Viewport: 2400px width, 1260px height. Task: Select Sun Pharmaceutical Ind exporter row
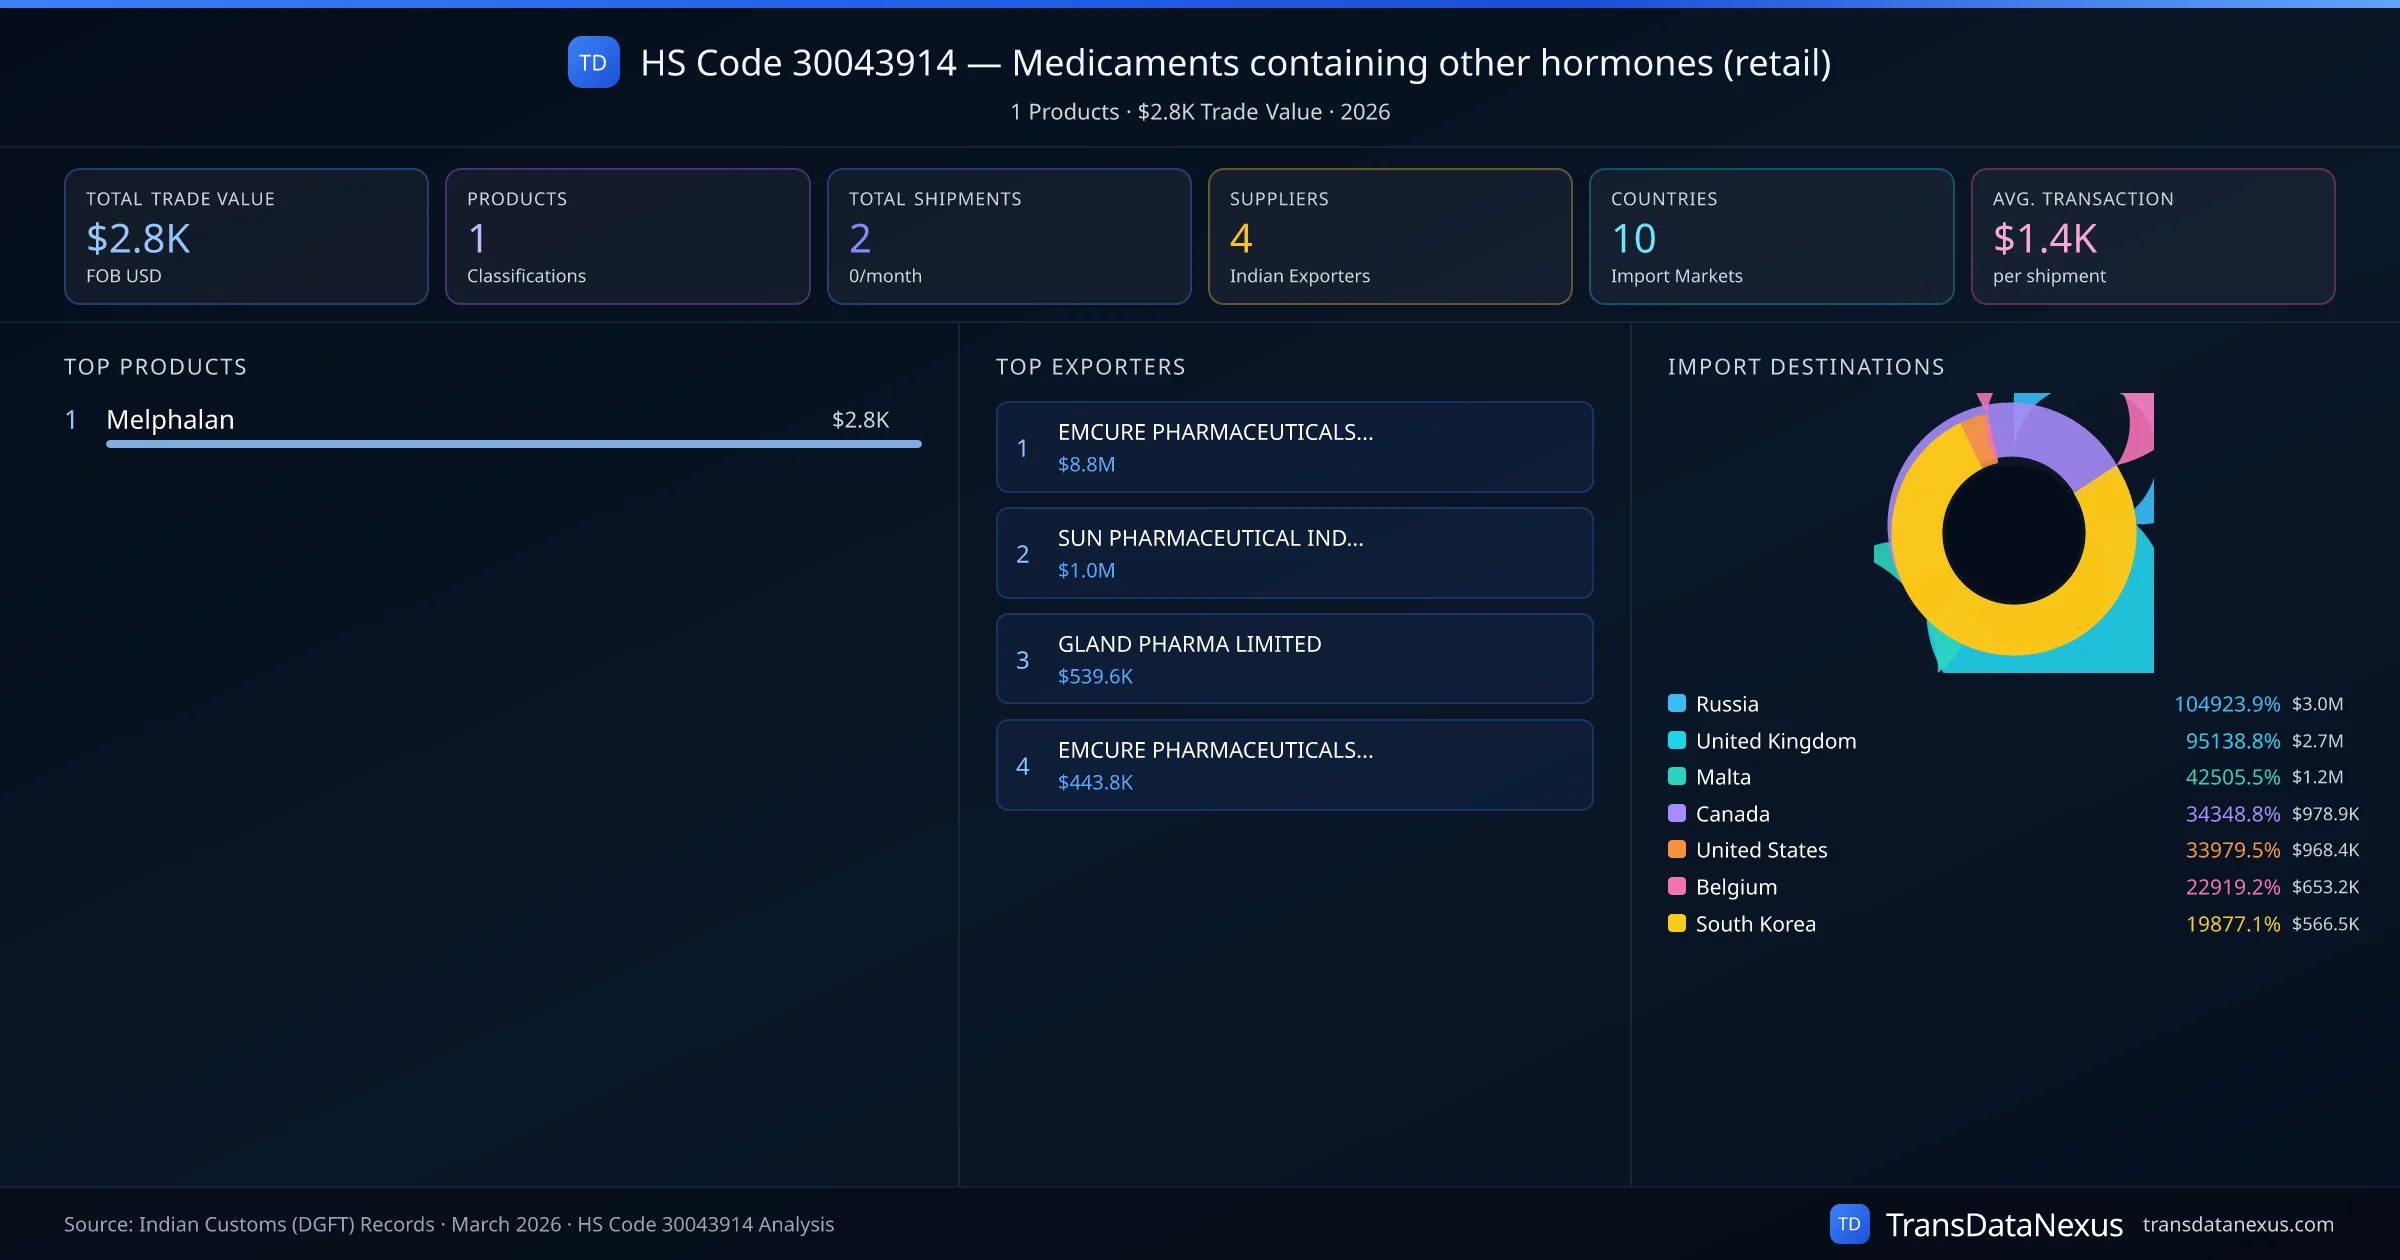click(1294, 553)
